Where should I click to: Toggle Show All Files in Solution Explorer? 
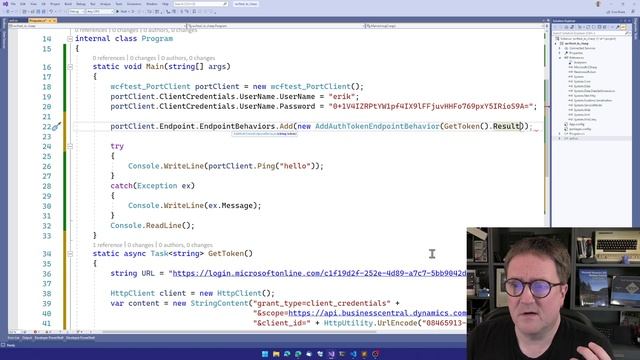pyautogui.click(x=604, y=27)
